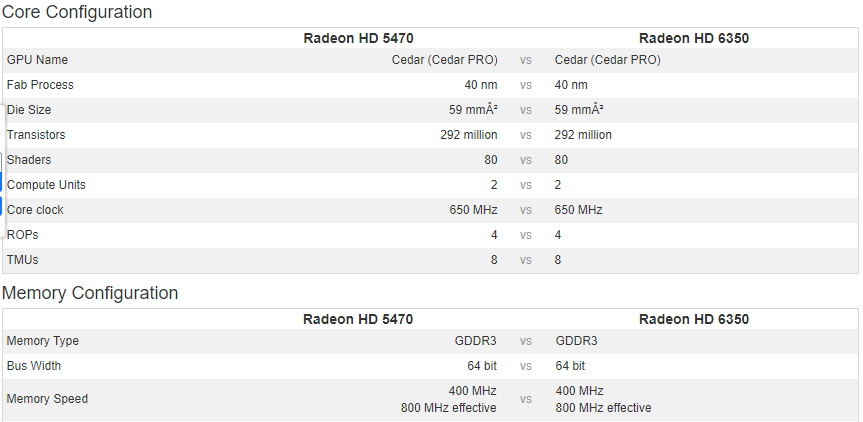
Task: Select the Memory Speed row label
Action: (47, 399)
